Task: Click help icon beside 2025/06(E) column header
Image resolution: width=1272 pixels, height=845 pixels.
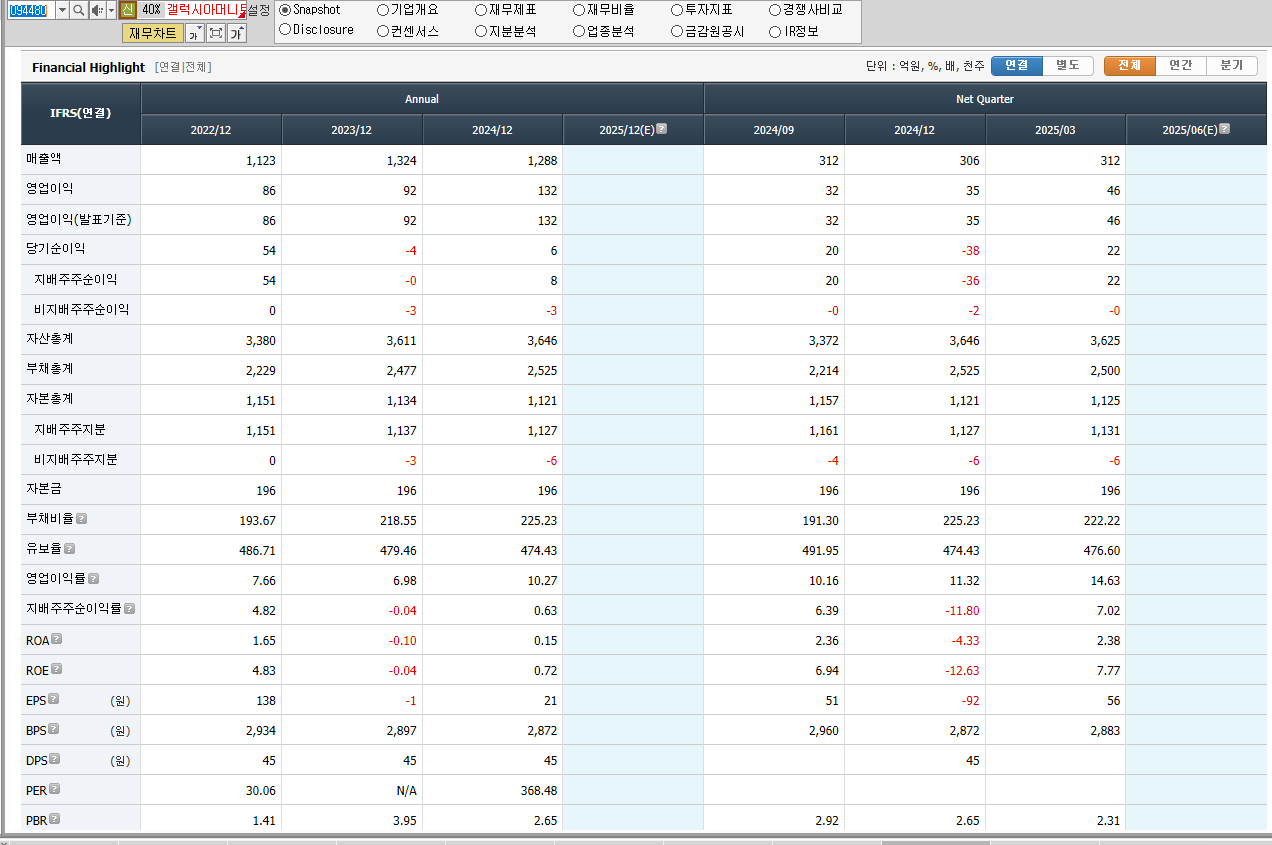Action: tap(1225, 129)
